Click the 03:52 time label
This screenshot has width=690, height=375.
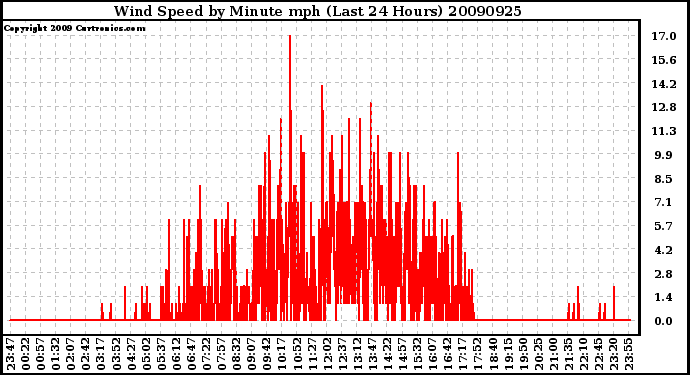point(116,354)
